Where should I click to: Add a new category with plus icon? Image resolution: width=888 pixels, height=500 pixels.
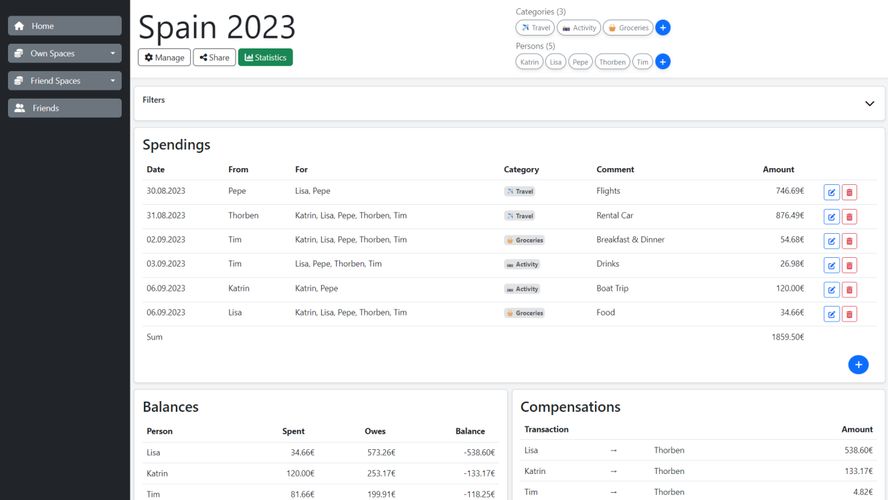click(662, 28)
